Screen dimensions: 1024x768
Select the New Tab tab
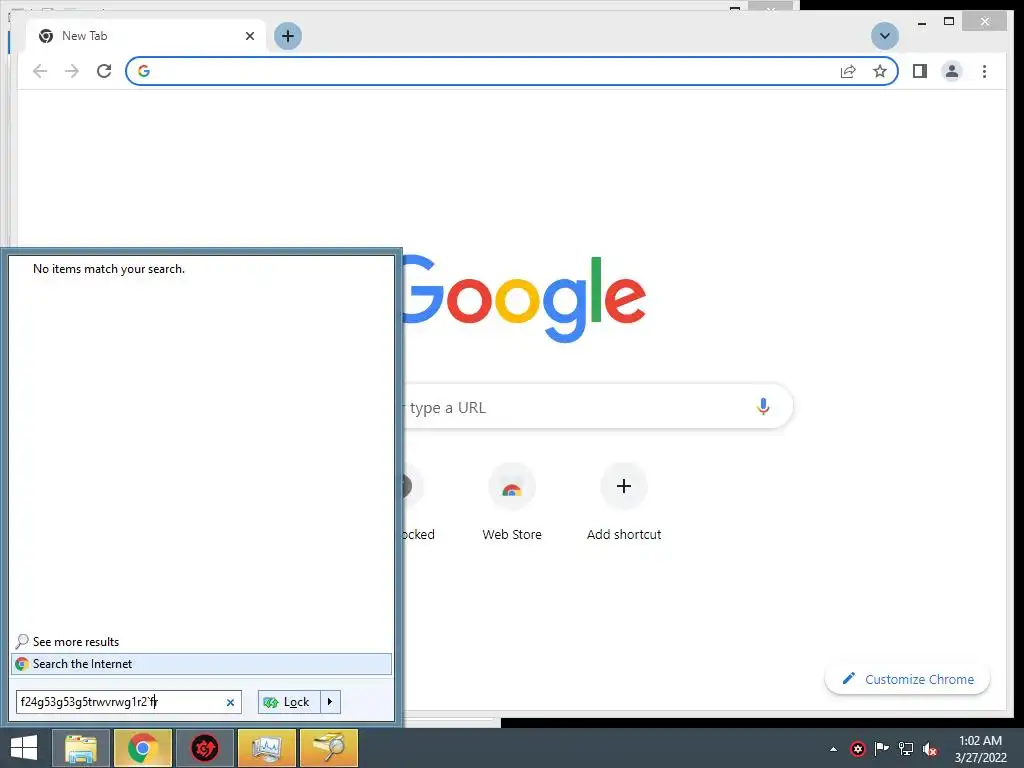pos(146,36)
